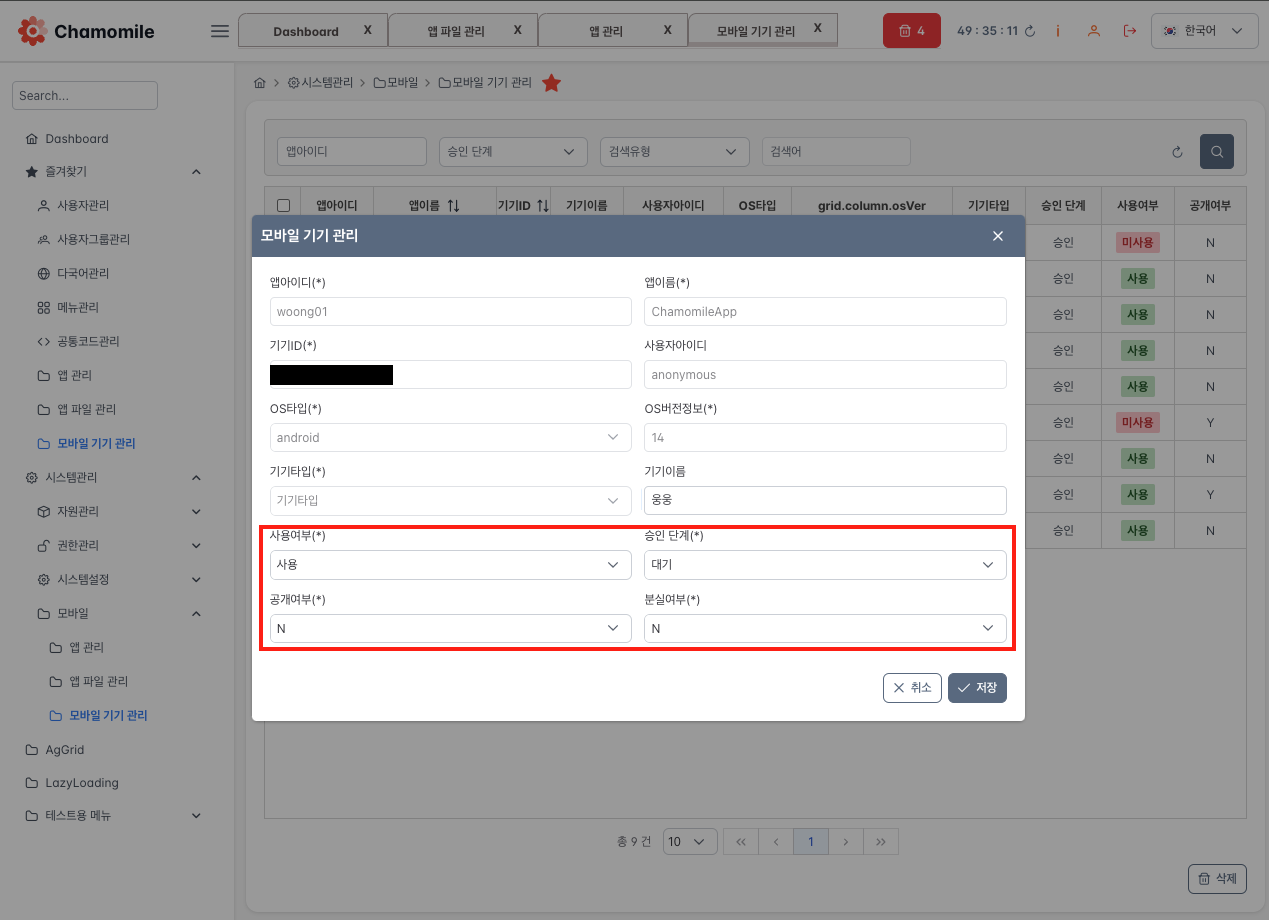Click the red favorite star icon

[x=551, y=83]
